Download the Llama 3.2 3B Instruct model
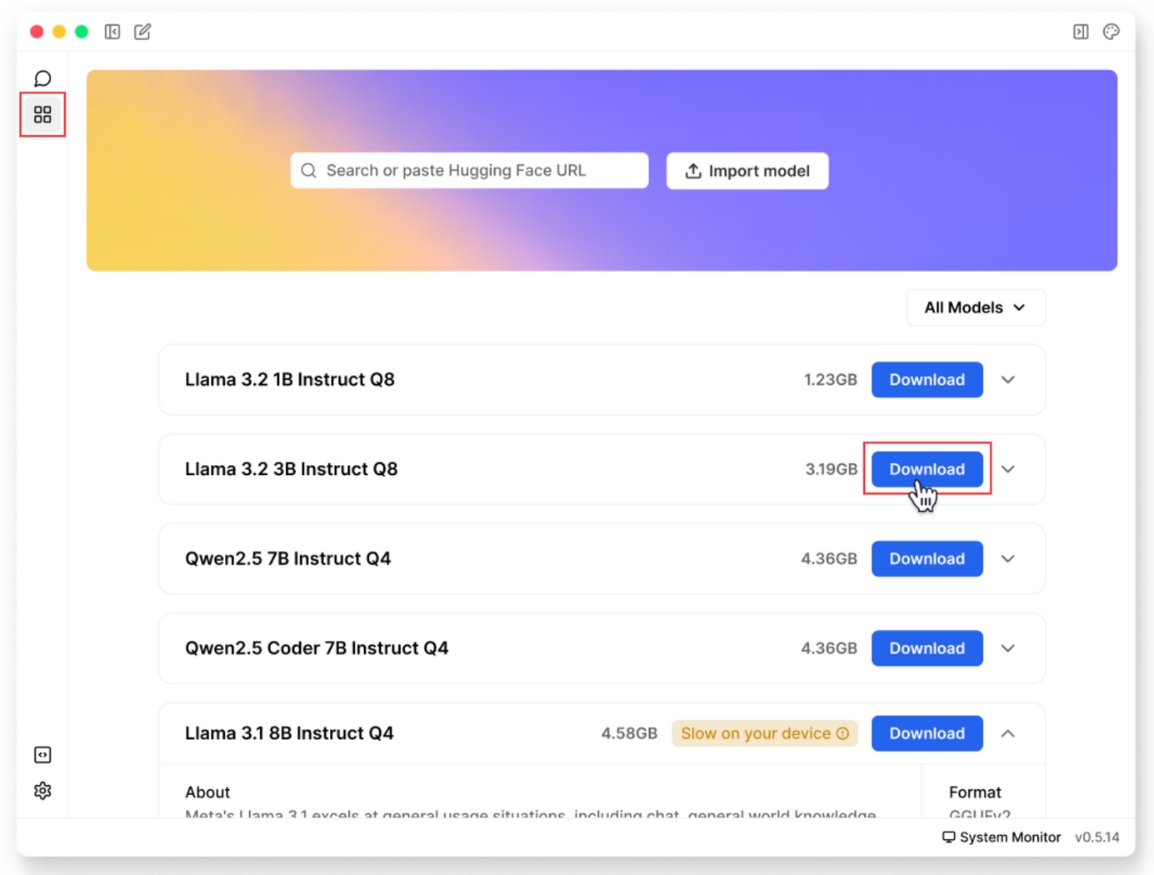1154x875 pixels. pyautogui.click(x=926, y=469)
